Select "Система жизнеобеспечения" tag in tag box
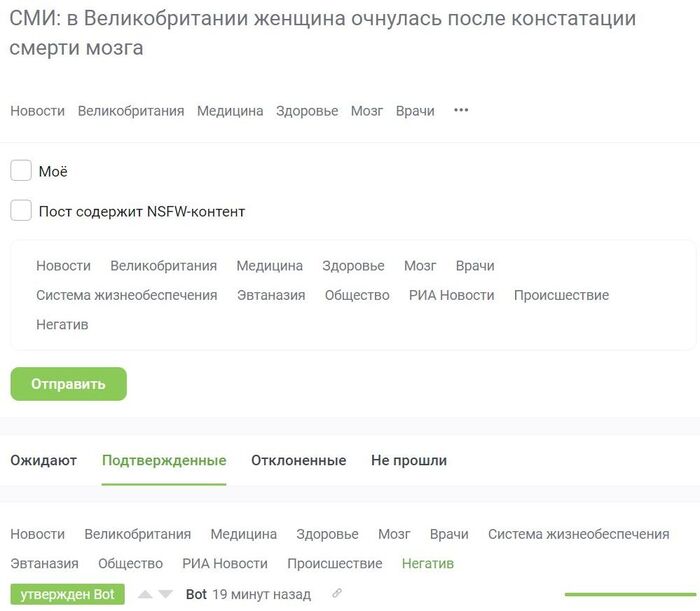Viewport: 700px width, 611px height. (x=126, y=295)
